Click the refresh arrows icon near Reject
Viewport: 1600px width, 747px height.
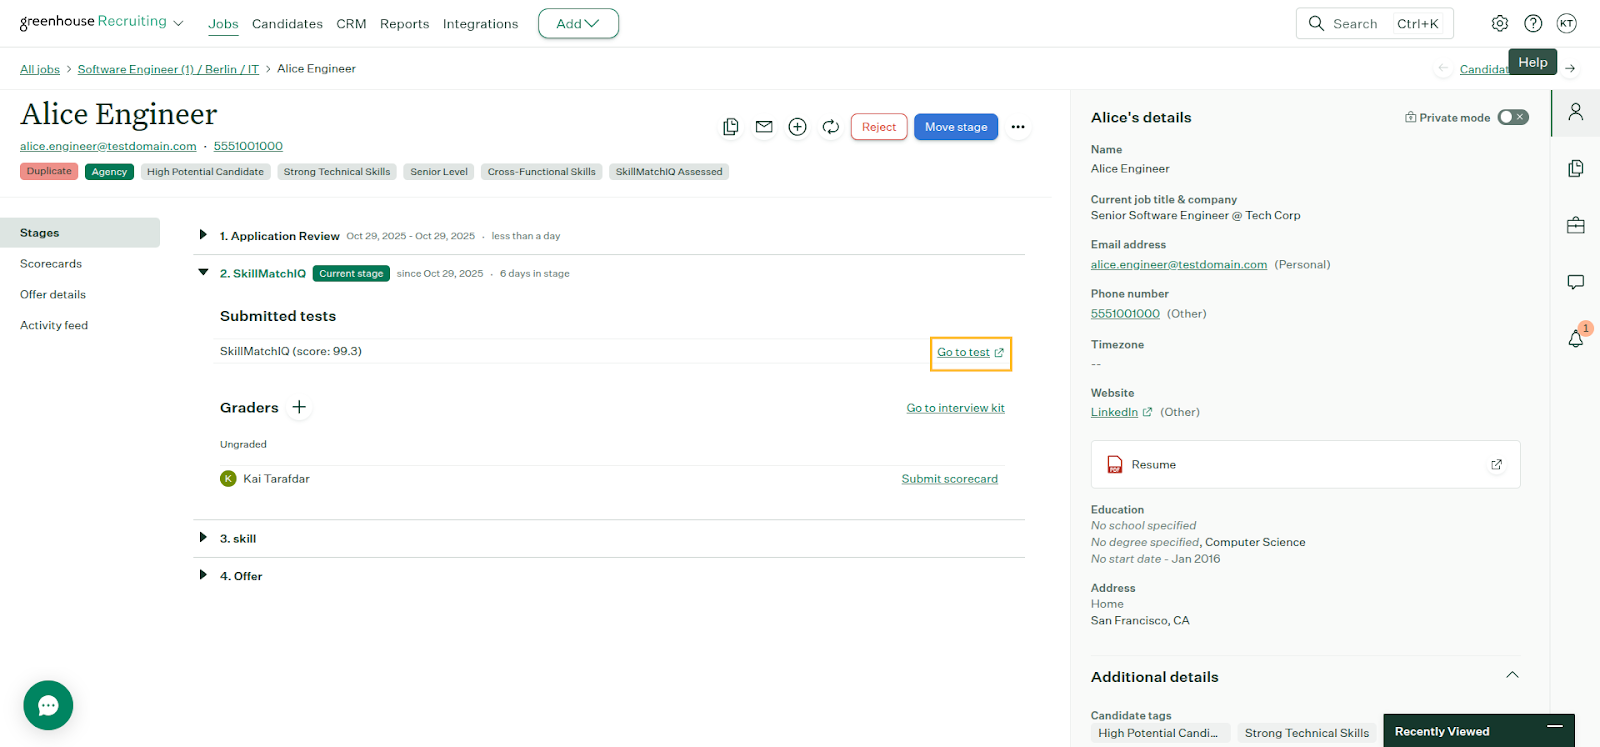coord(830,127)
